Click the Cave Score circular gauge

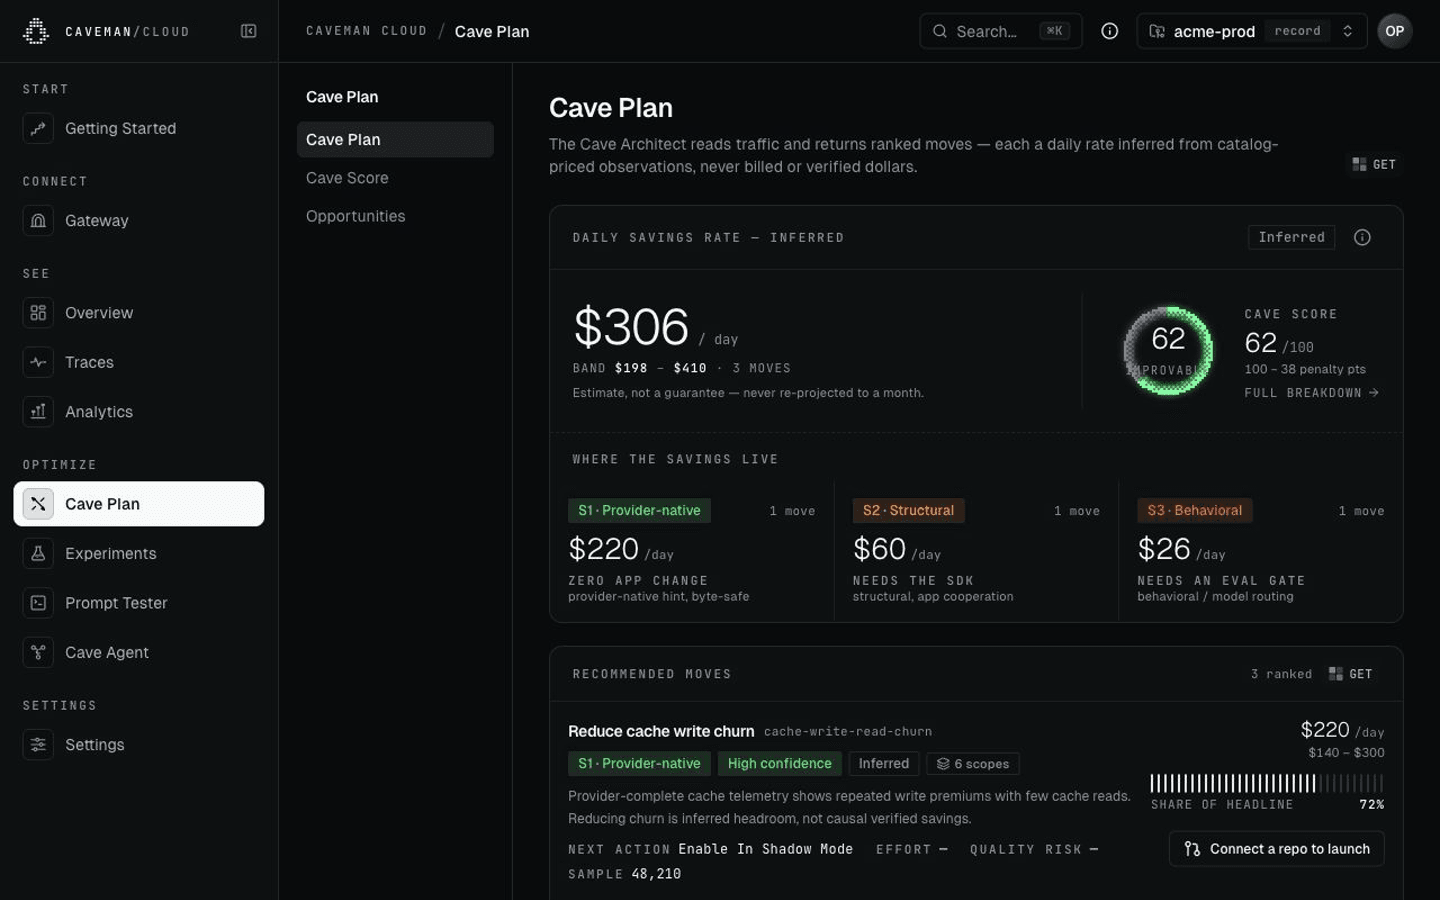click(1168, 350)
